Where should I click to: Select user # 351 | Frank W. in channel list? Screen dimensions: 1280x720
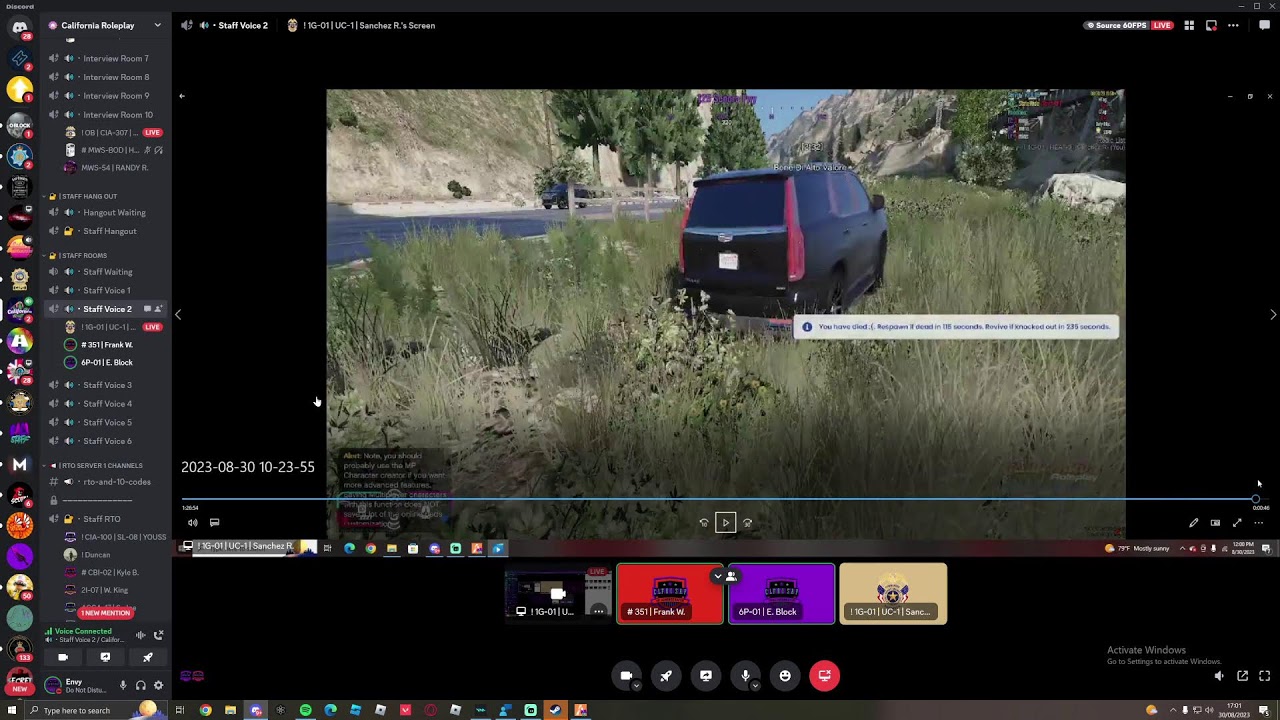[x=107, y=345]
